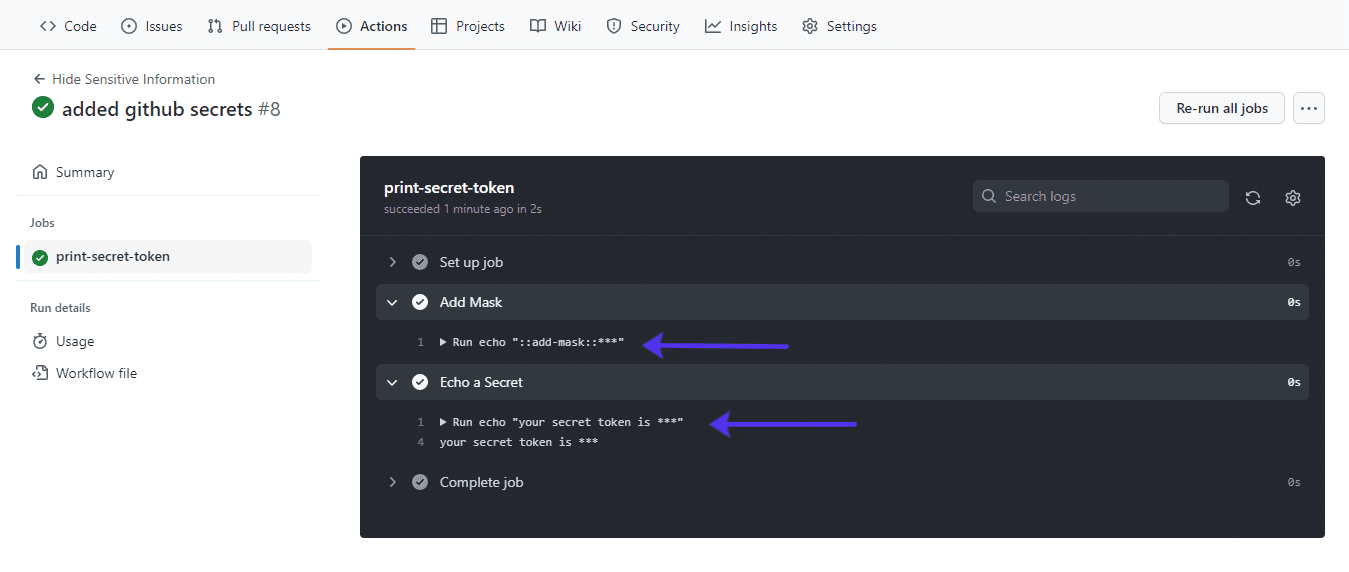Viewport: 1349px width, 572px height.
Task: Click the Set up job status check icon
Action: [x=420, y=262]
